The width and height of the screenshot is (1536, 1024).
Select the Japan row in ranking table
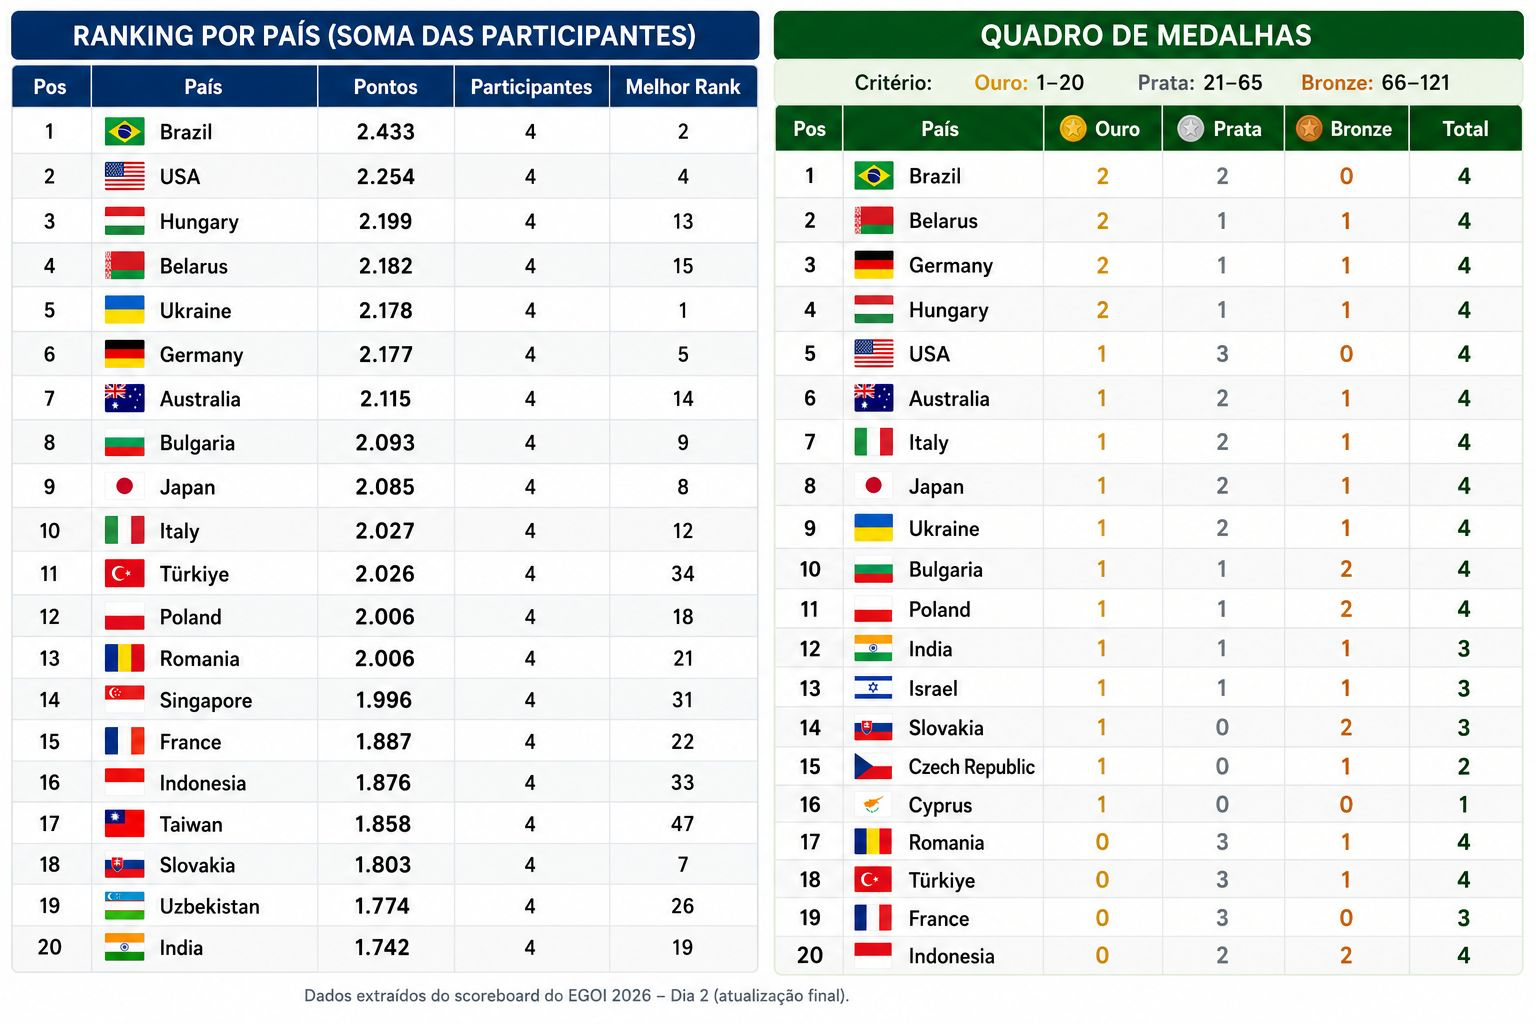385,486
